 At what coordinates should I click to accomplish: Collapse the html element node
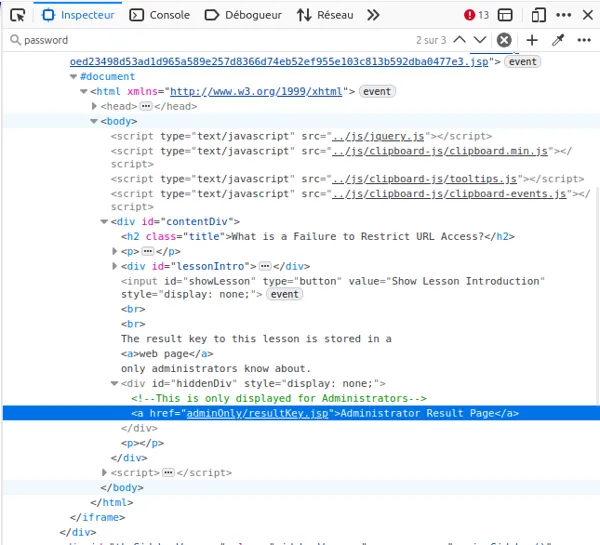pyautogui.click(x=84, y=91)
